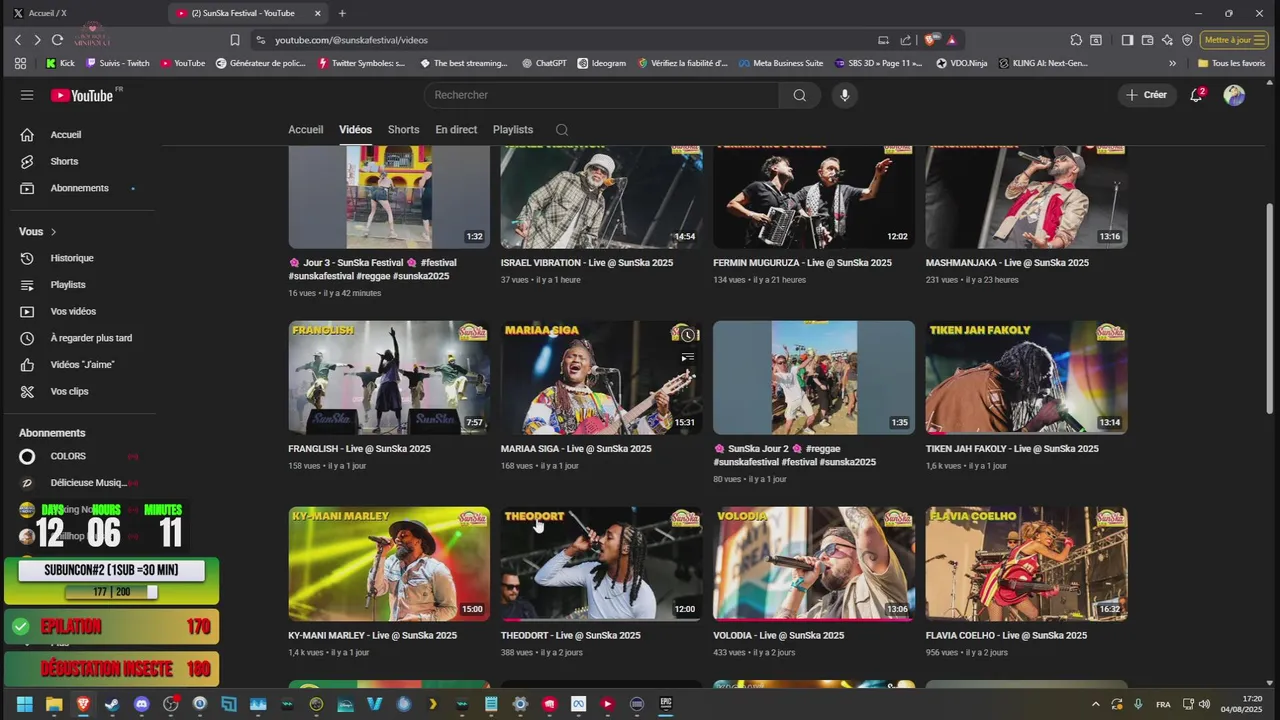Click the Créer button
Screen dimensions: 1280x720
coord(1146,95)
